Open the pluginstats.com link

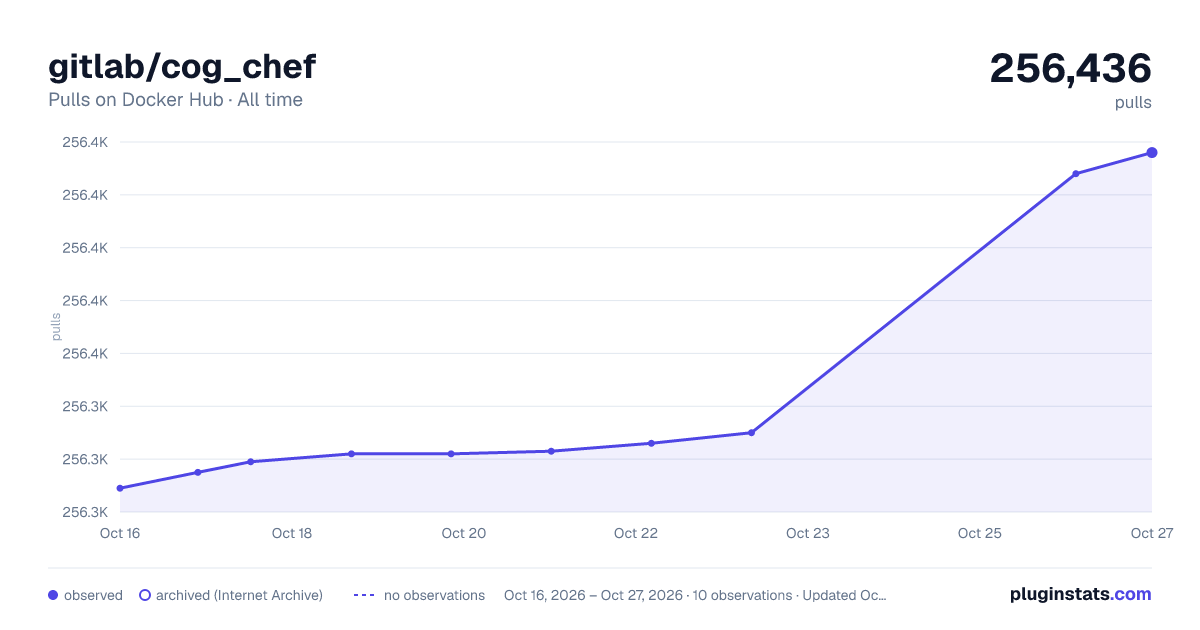coord(1080,594)
